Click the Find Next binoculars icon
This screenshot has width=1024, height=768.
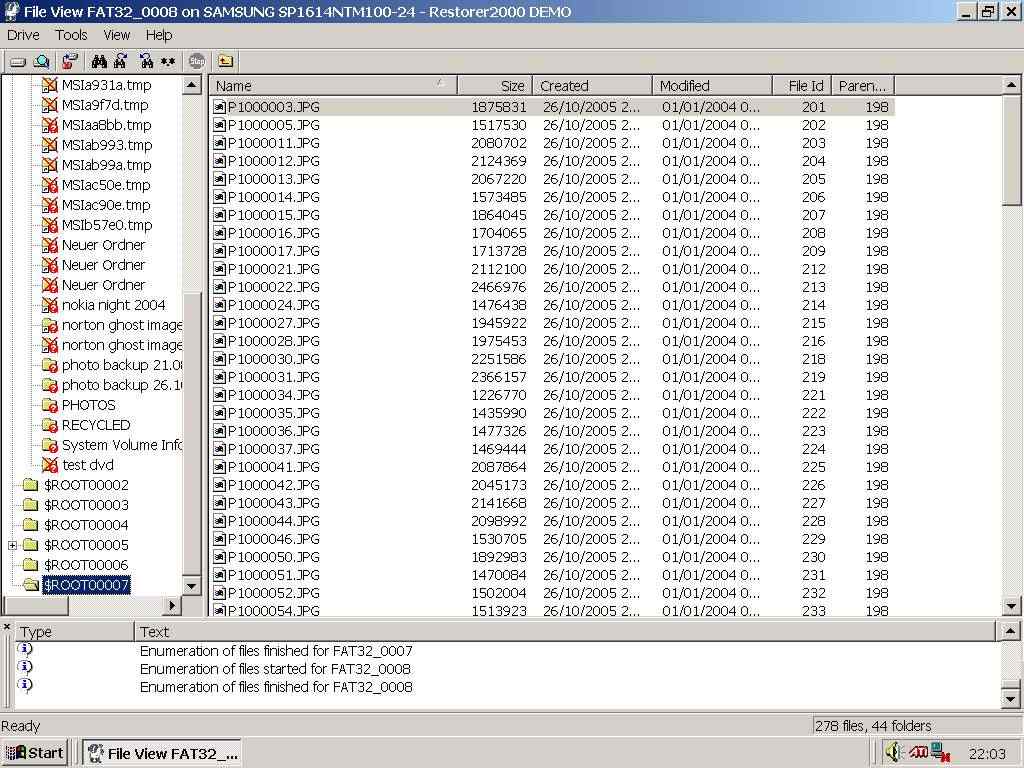pyautogui.click(x=121, y=62)
